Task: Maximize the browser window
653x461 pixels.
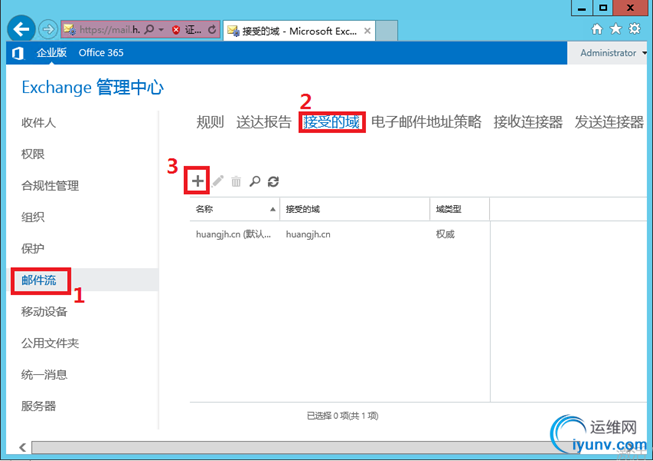Action: coord(603,7)
